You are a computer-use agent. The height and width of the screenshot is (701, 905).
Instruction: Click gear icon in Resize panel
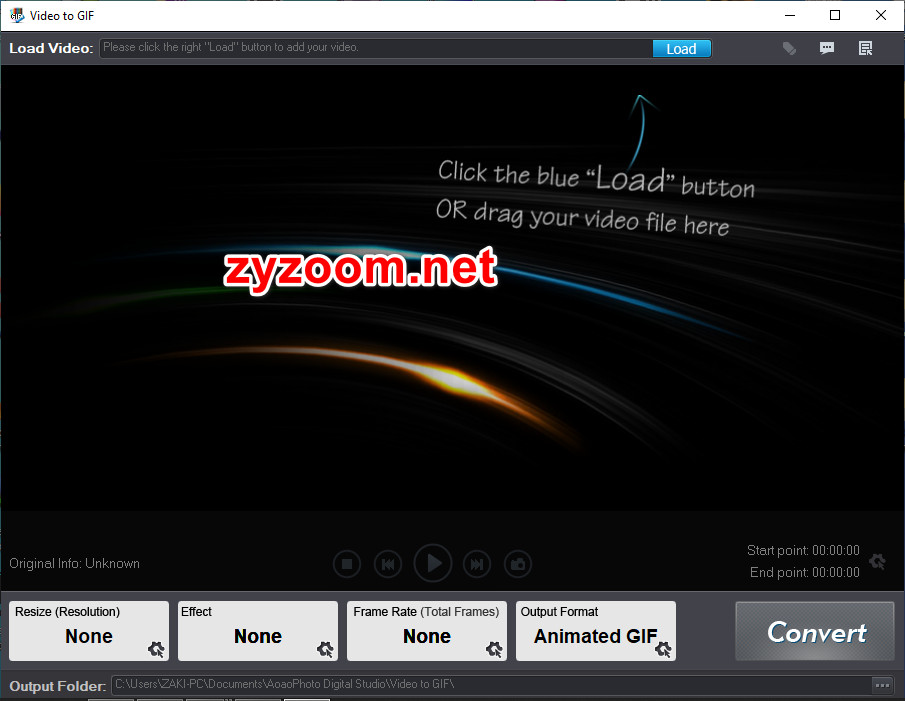[156, 649]
